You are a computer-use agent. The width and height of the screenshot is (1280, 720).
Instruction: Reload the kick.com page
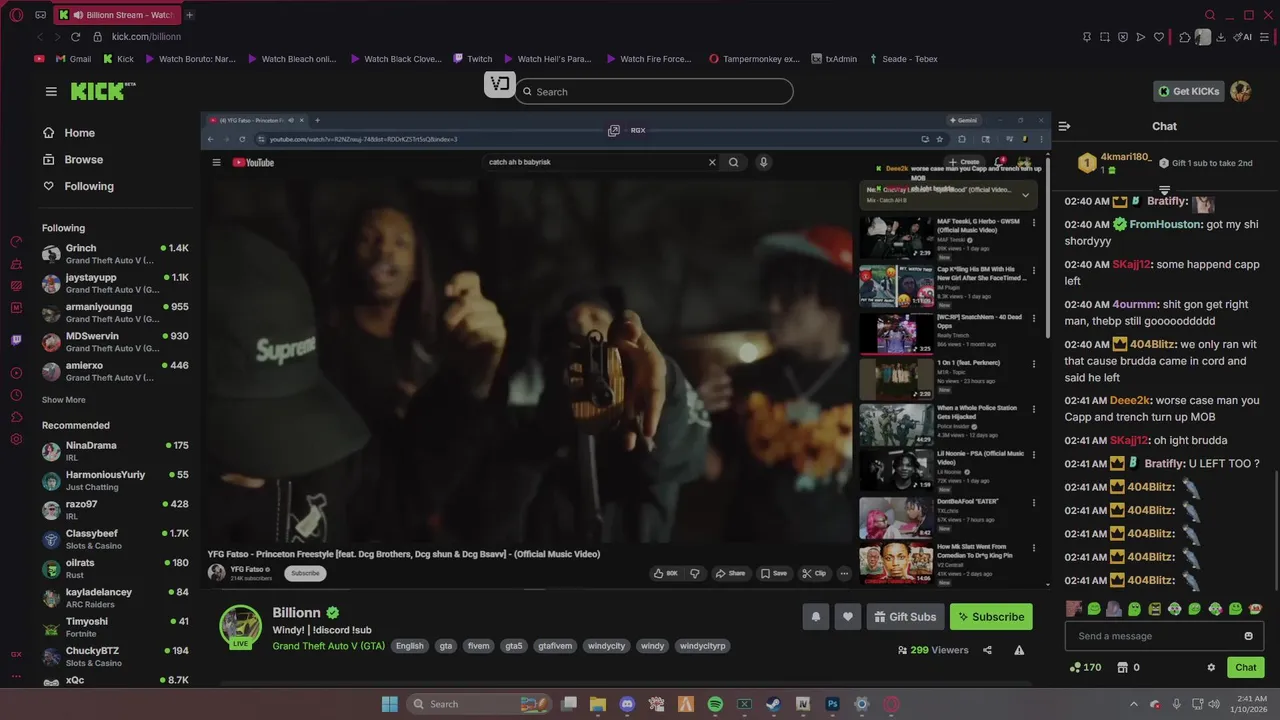coord(75,37)
